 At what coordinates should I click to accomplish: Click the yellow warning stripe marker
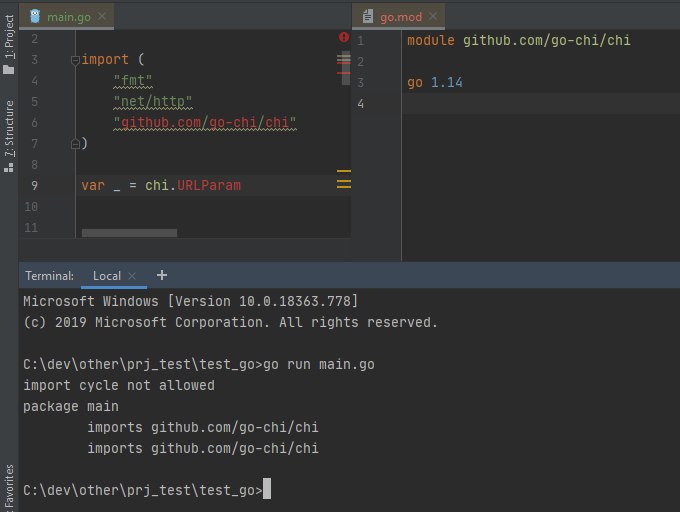(x=344, y=173)
